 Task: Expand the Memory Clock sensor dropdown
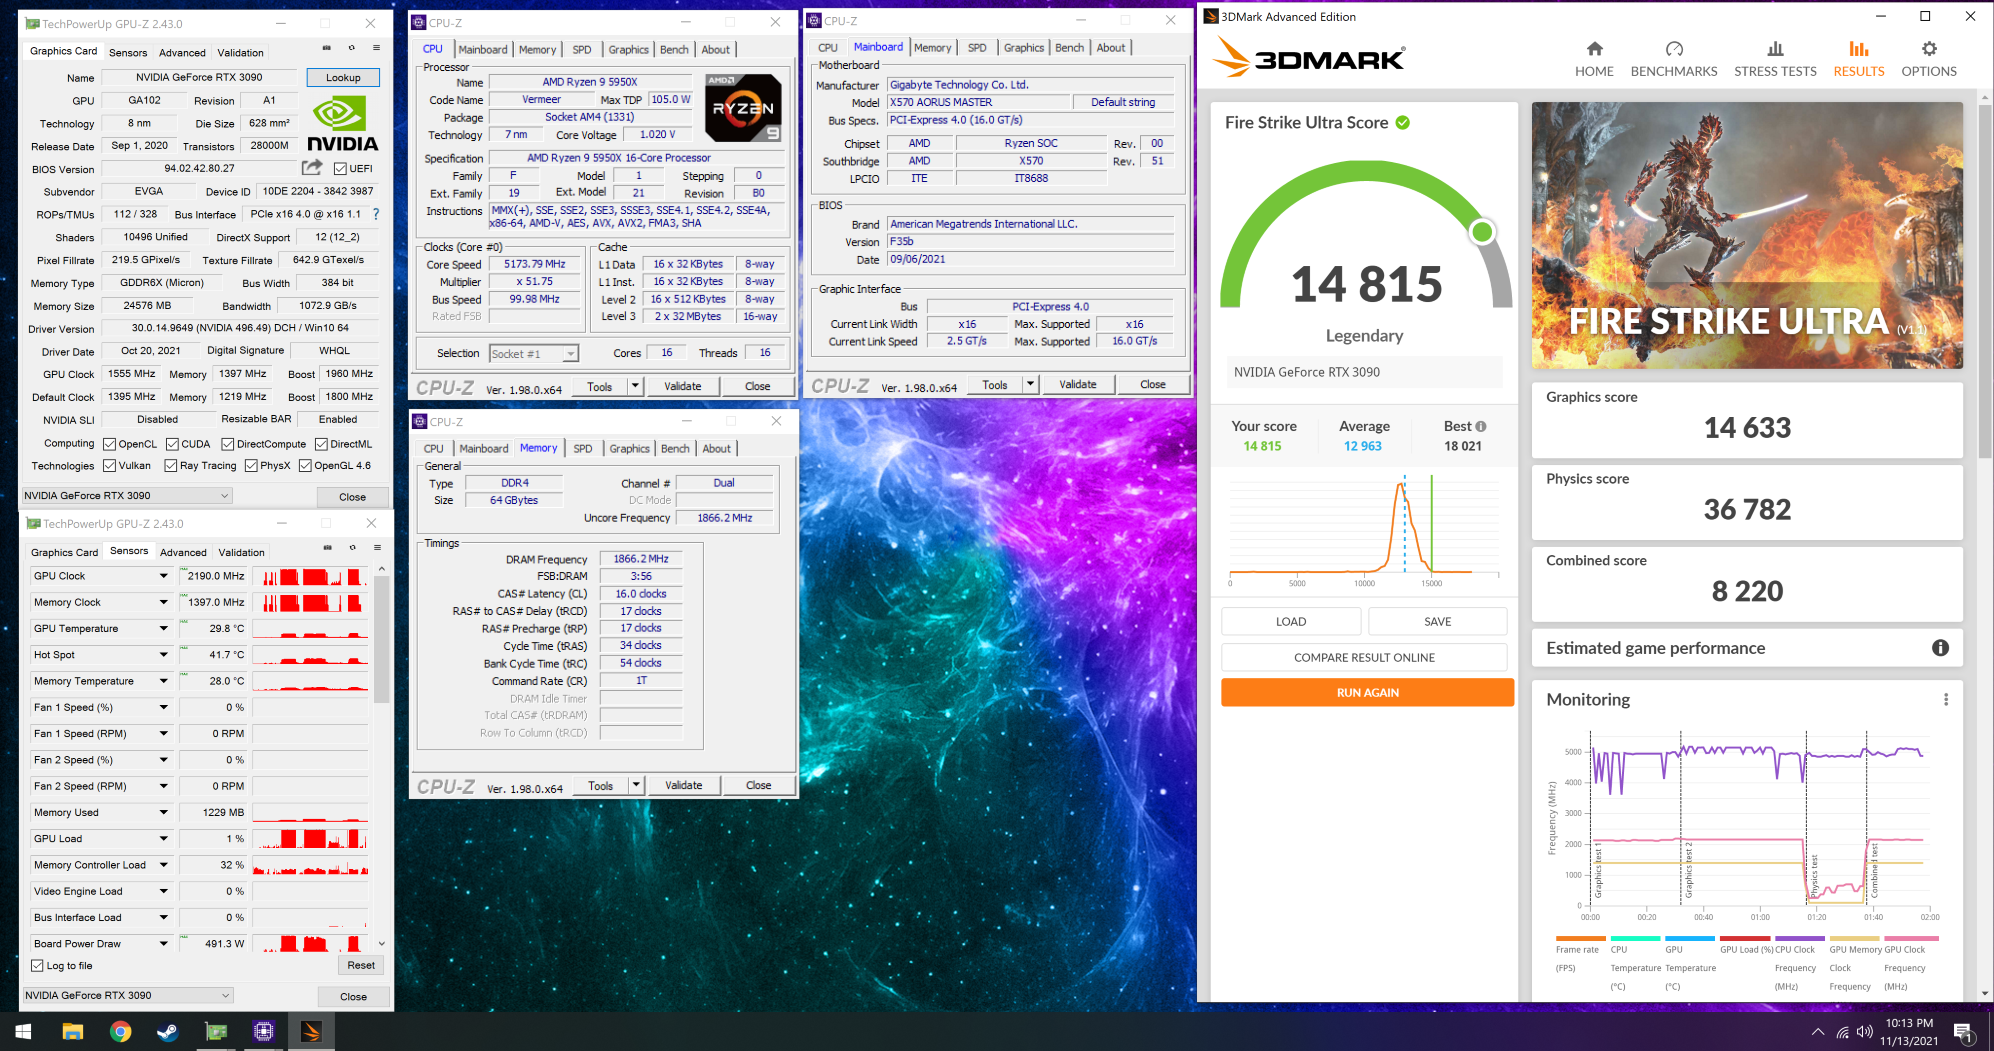click(163, 602)
